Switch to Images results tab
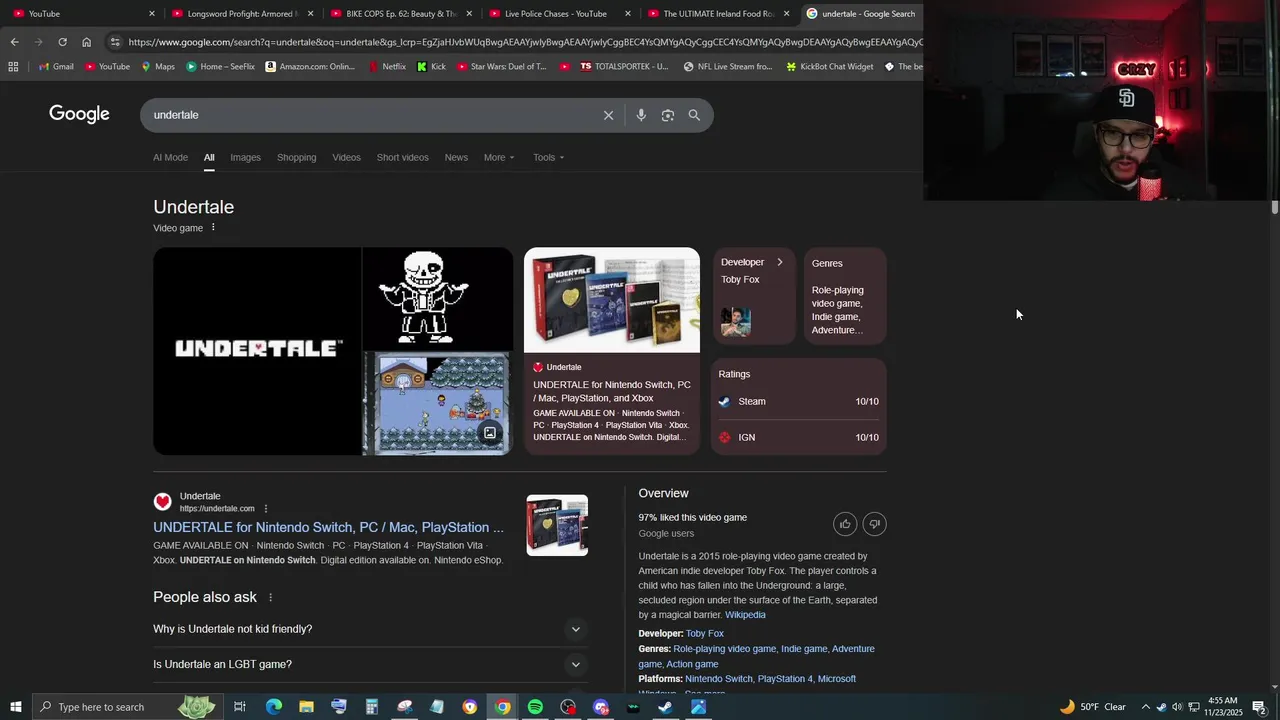The height and width of the screenshot is (720, 1280). 245,157
